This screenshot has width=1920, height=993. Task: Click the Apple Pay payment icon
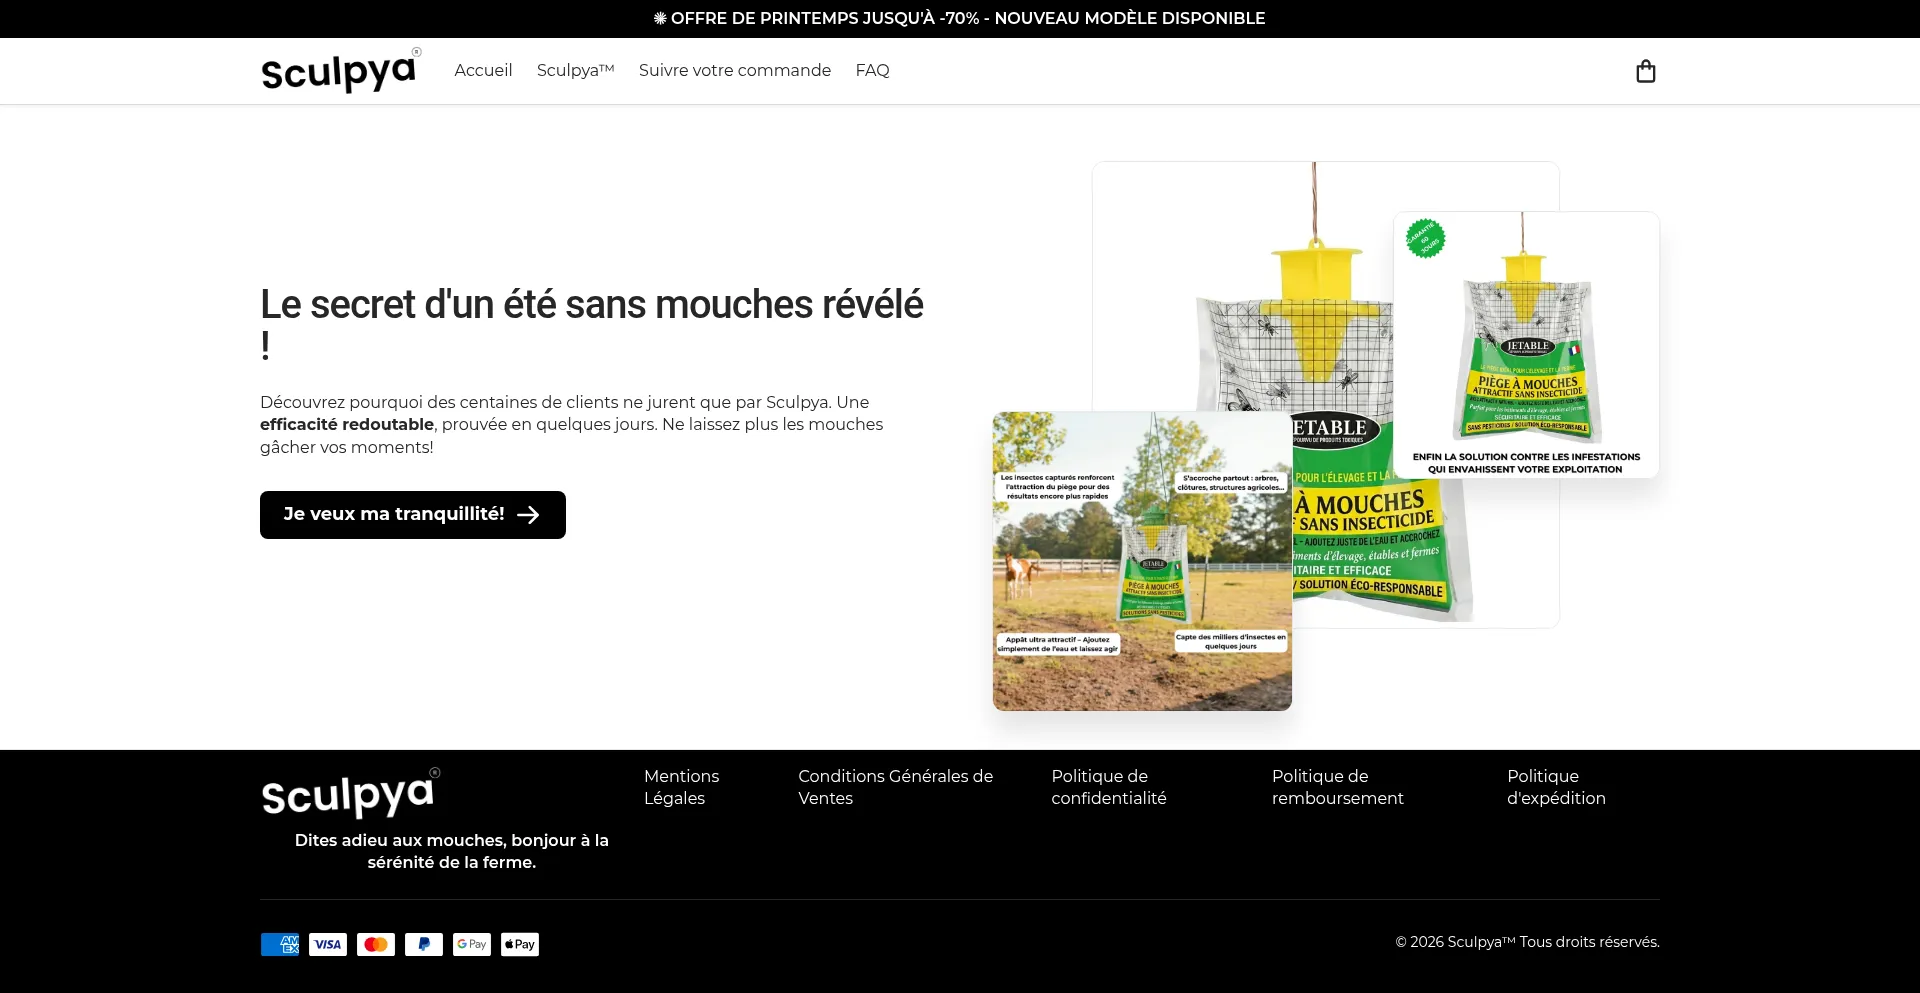(520, 944)
